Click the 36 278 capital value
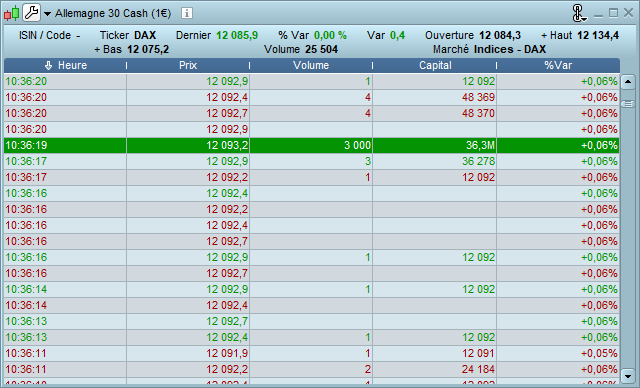640x388 pixels. (478, 162)
